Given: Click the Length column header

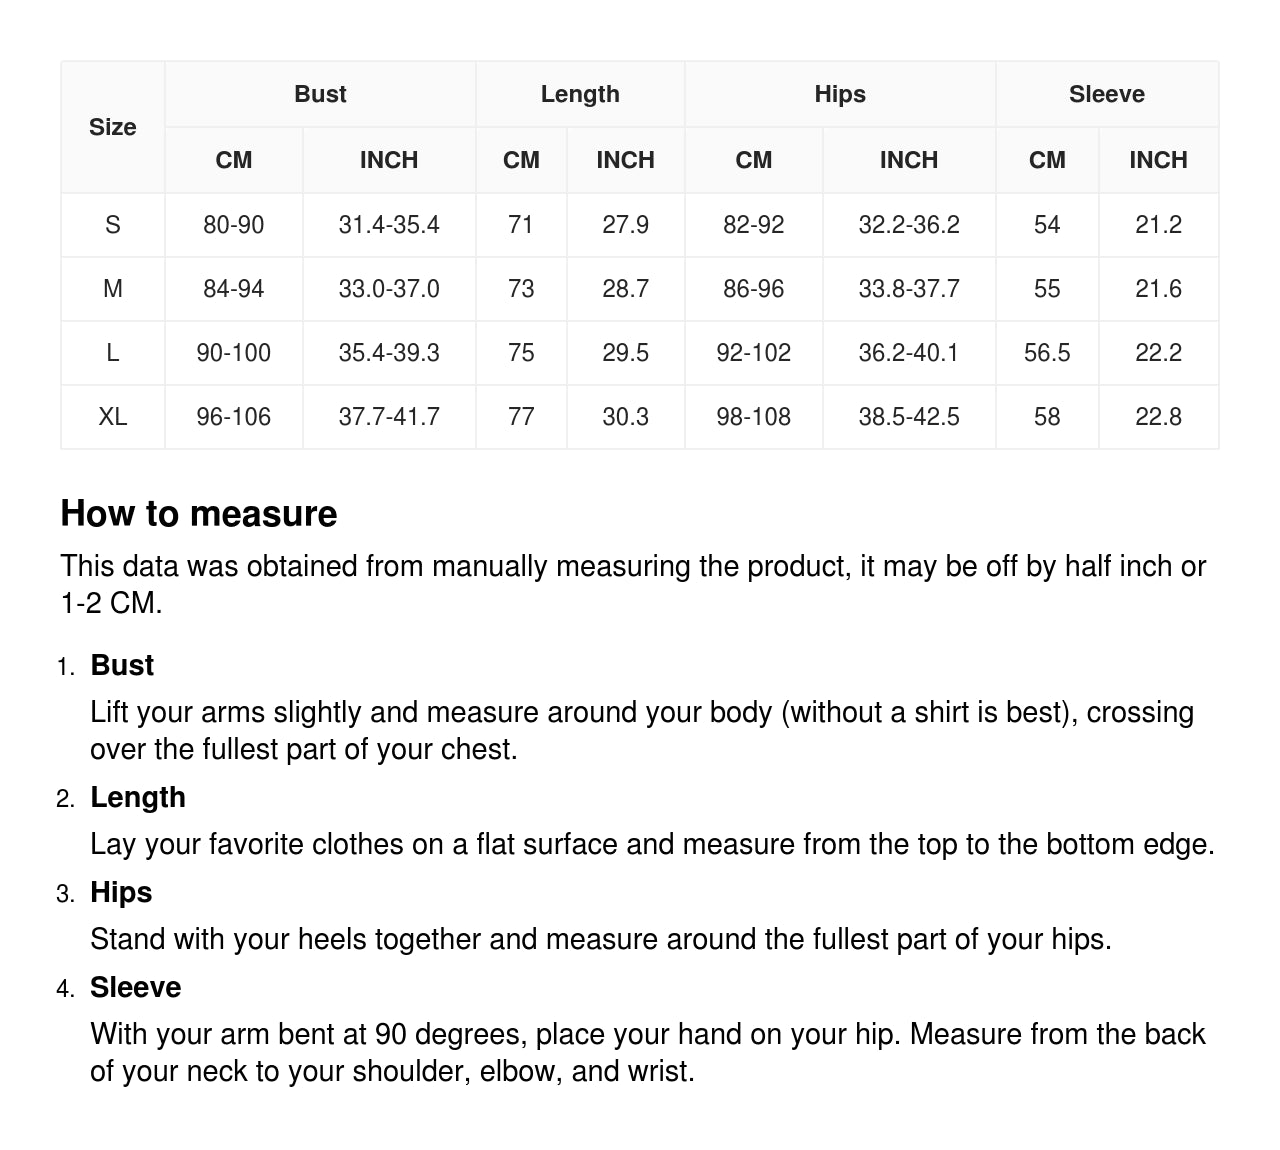Looking at the screenshot, I should (x=580, y=94).
